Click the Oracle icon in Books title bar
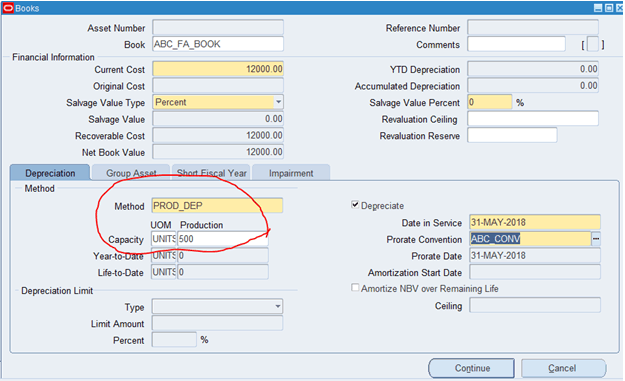 coord(8,8)
